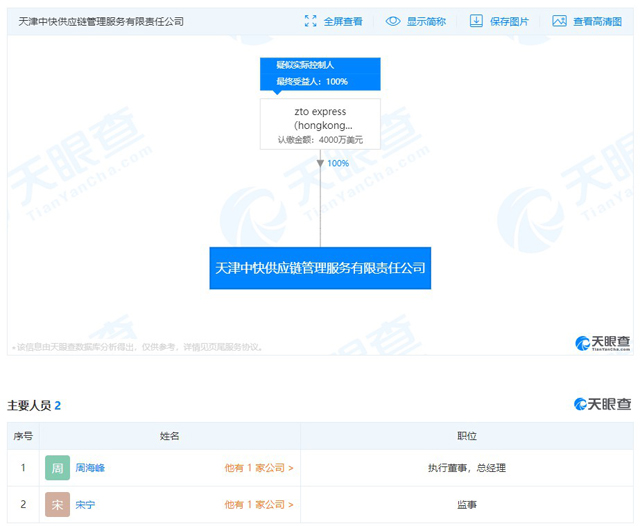Click the fullscreen expand arrows icon
This screenshot has height=526, width=640.
(311, 21)
